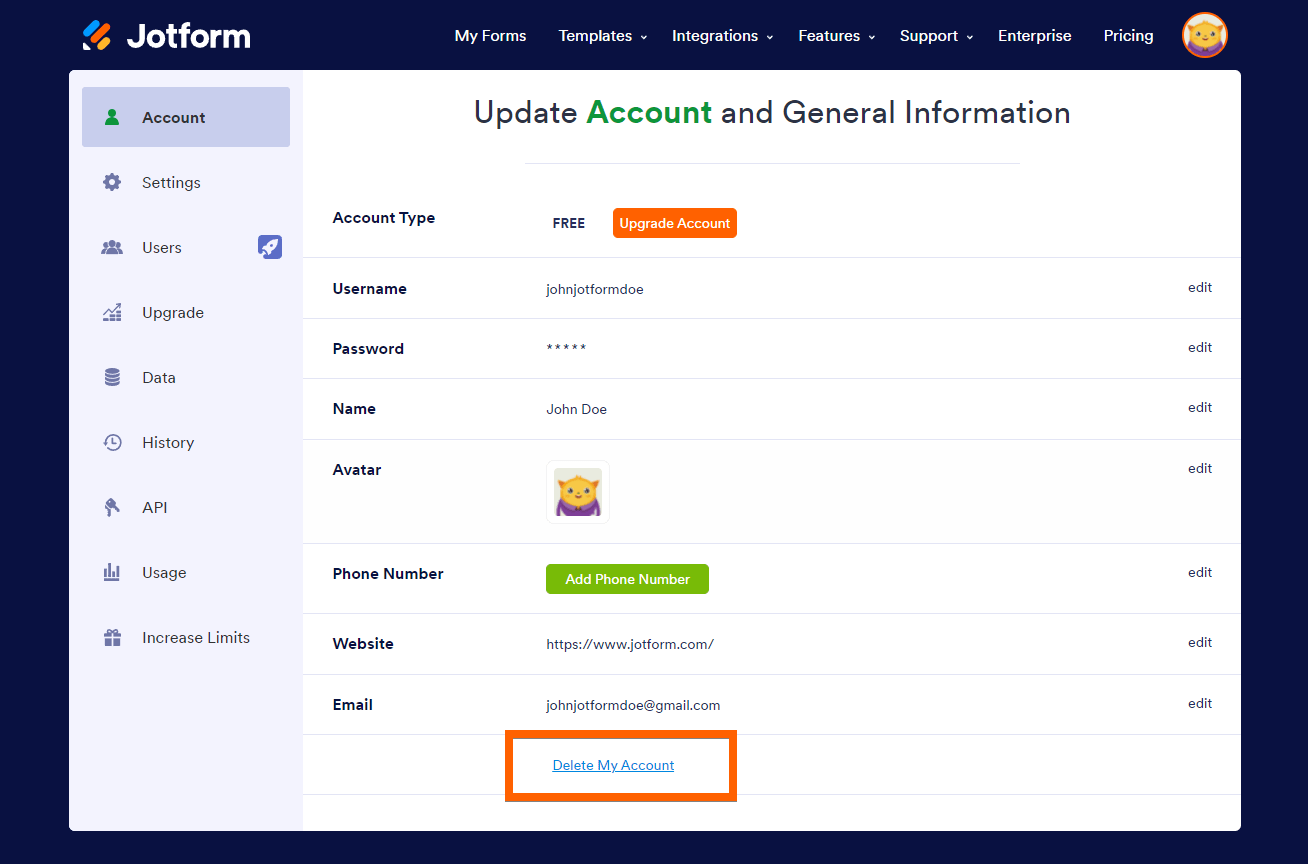Click the website URL https://www.jotform.com/
The image size is (1308, 864).
click(630, 644)
